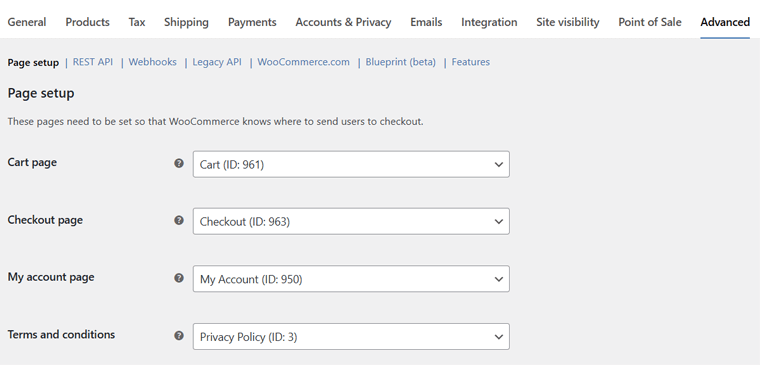Click the 'These pages need to be set' description

[215, 122]
